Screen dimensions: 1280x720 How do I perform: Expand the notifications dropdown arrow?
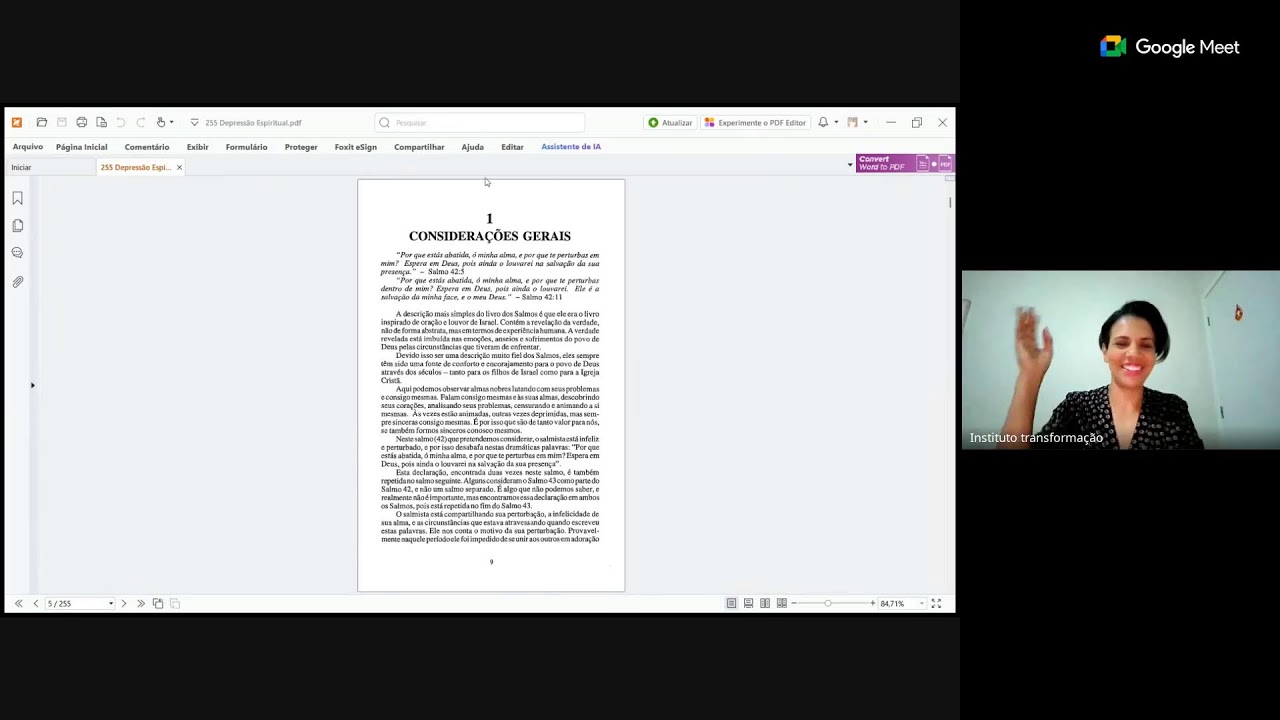[835, 122]
